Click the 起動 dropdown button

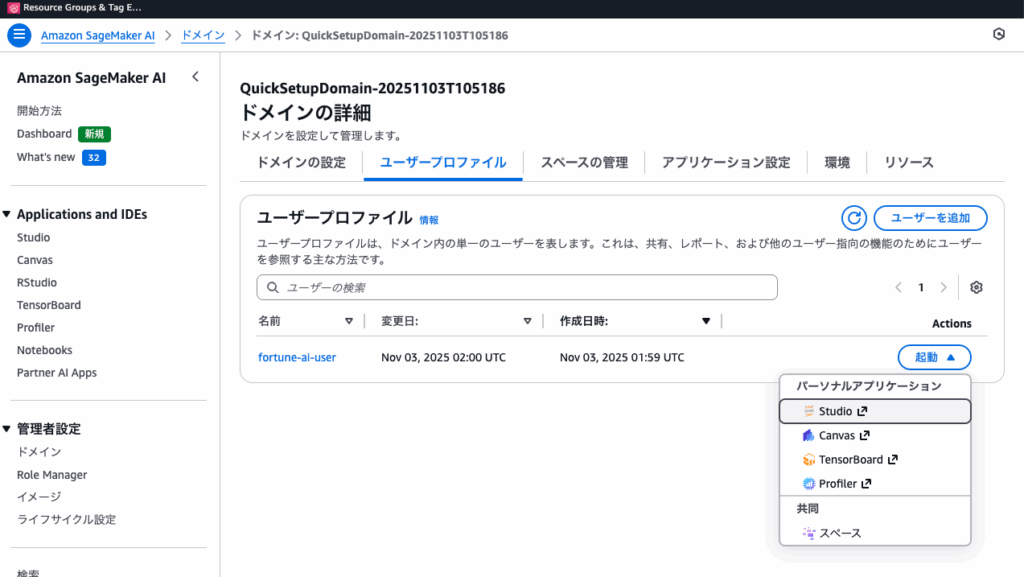pos(934,357)
